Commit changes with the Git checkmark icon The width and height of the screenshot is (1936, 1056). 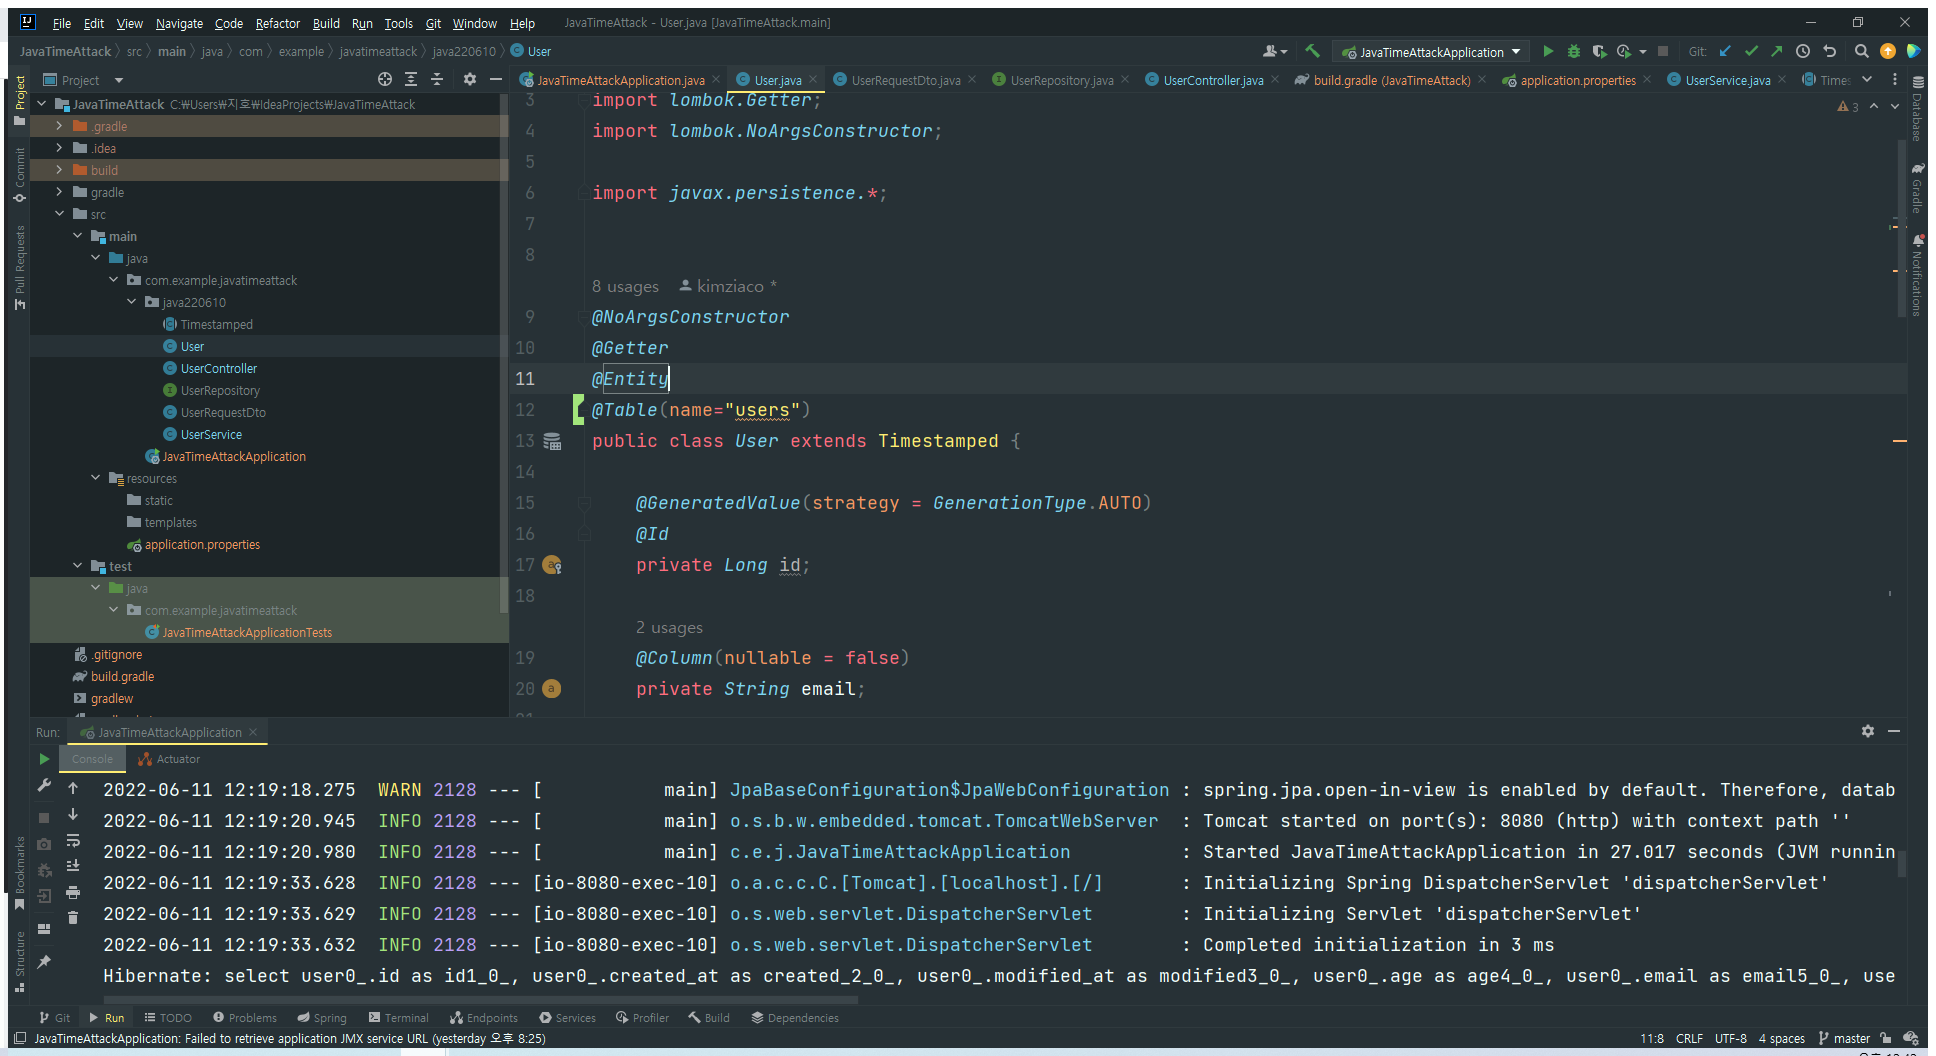pos(1751,51)
